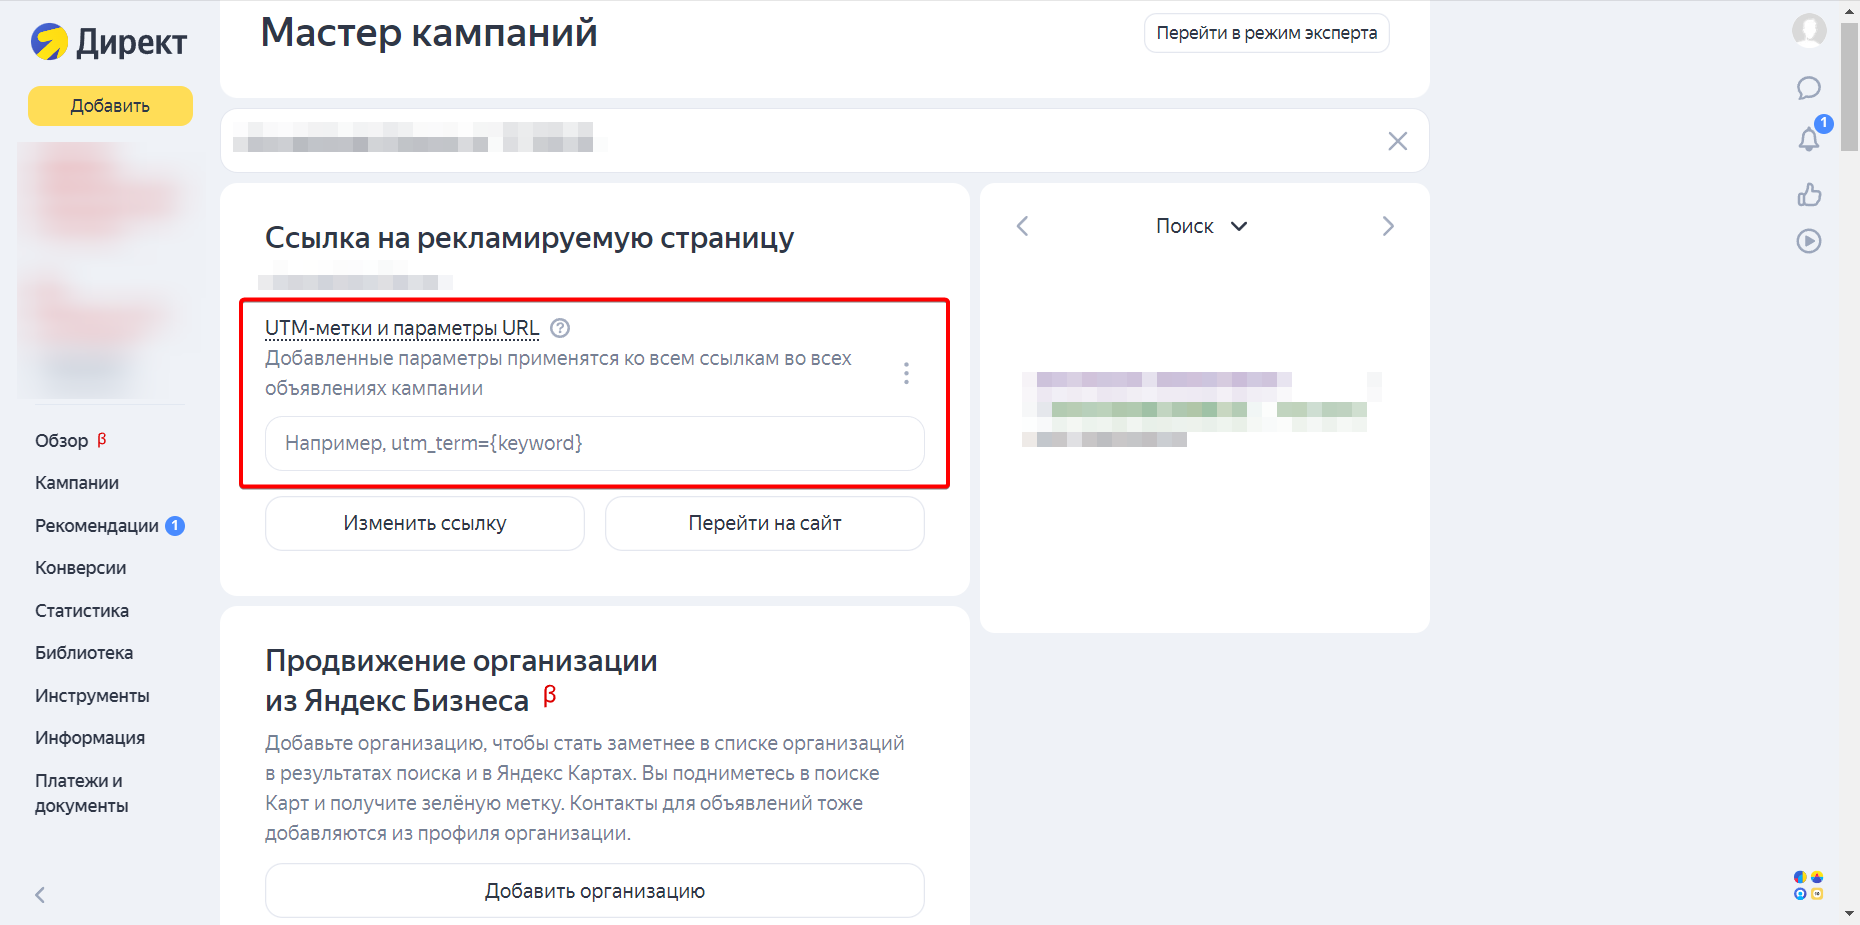This screenshot has width=1860, height=925.
Task: Collapse the left navigation sidebar
Action: [39, 894]
